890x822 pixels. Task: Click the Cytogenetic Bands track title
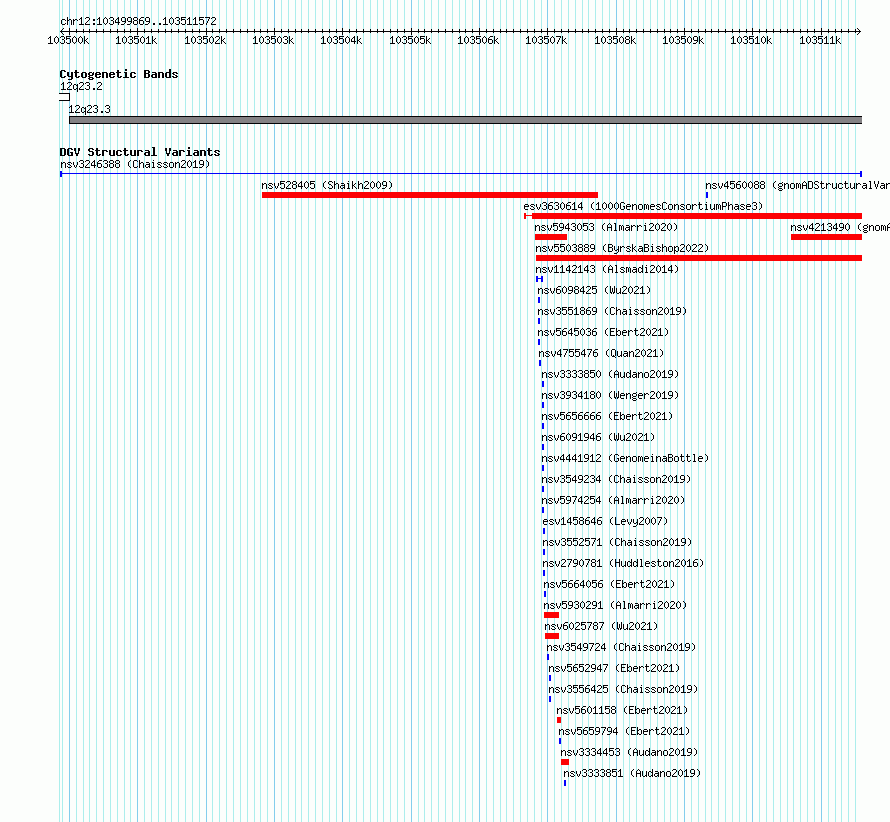(x=119, y=74)
